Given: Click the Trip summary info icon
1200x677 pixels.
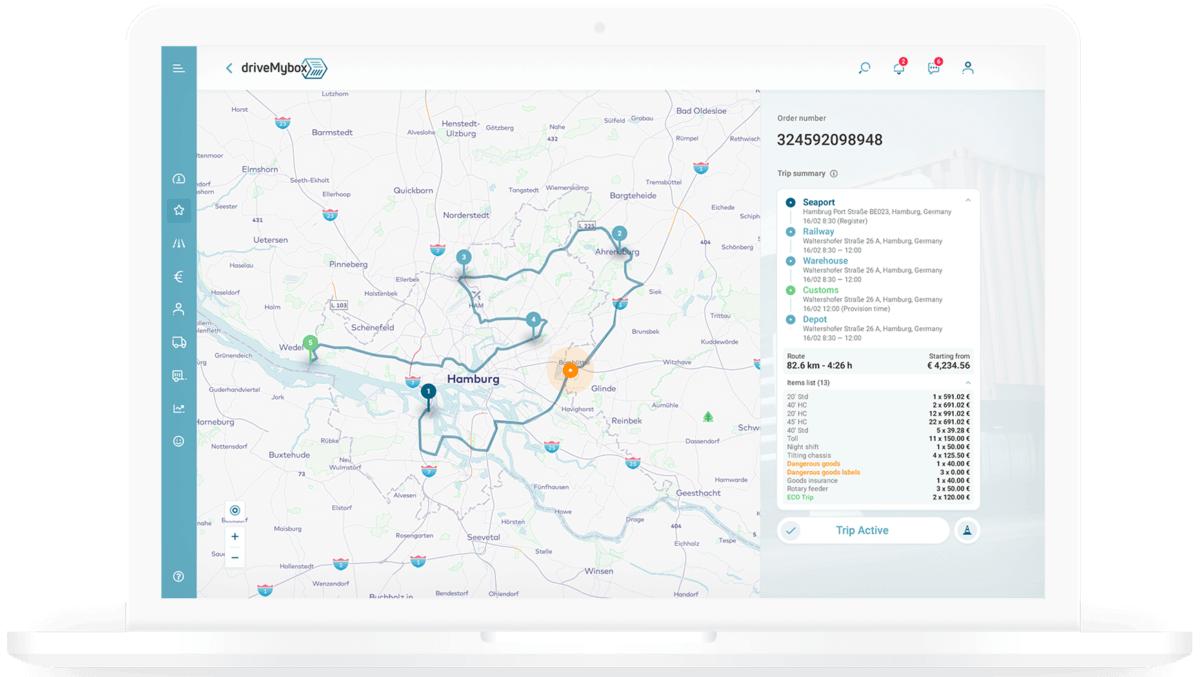Looking at the screenshot, I should [x=834, y=174].
